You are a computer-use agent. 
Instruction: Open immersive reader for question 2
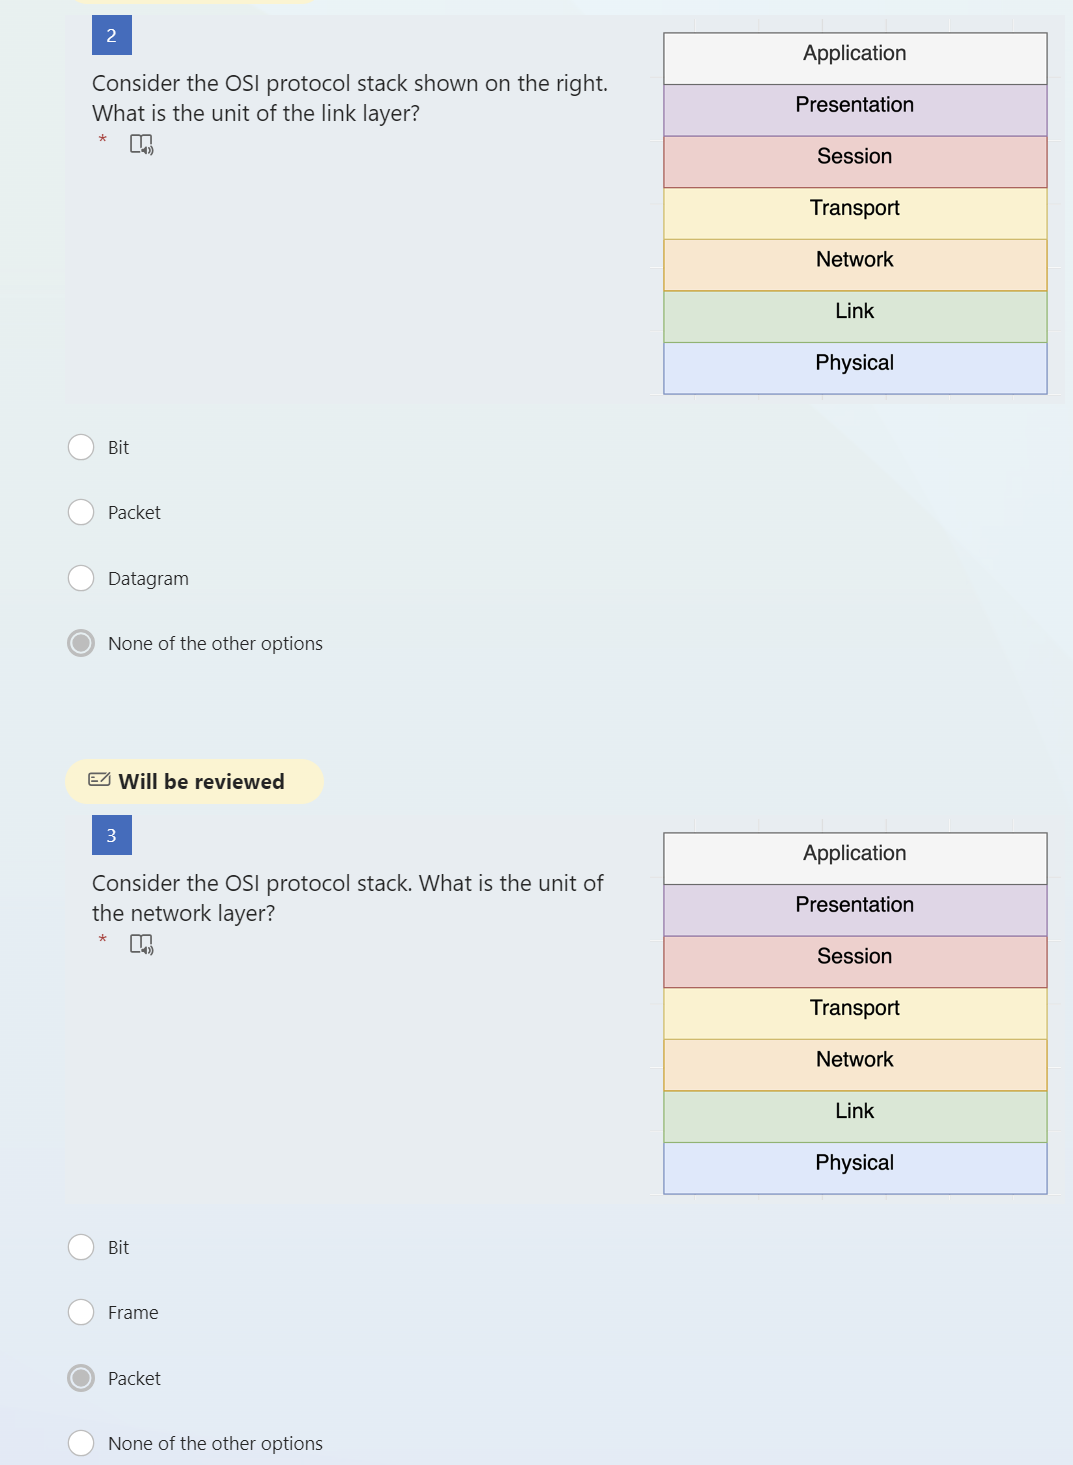(x=139, y=147)
